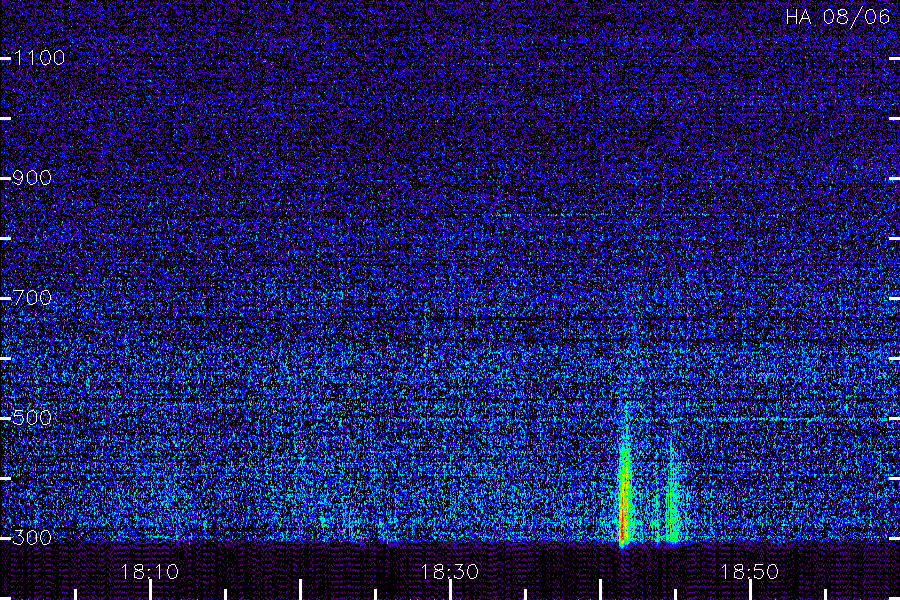The image size is (900, 600).
Task: Click the 900 frequency axis label
Action: 32,177
